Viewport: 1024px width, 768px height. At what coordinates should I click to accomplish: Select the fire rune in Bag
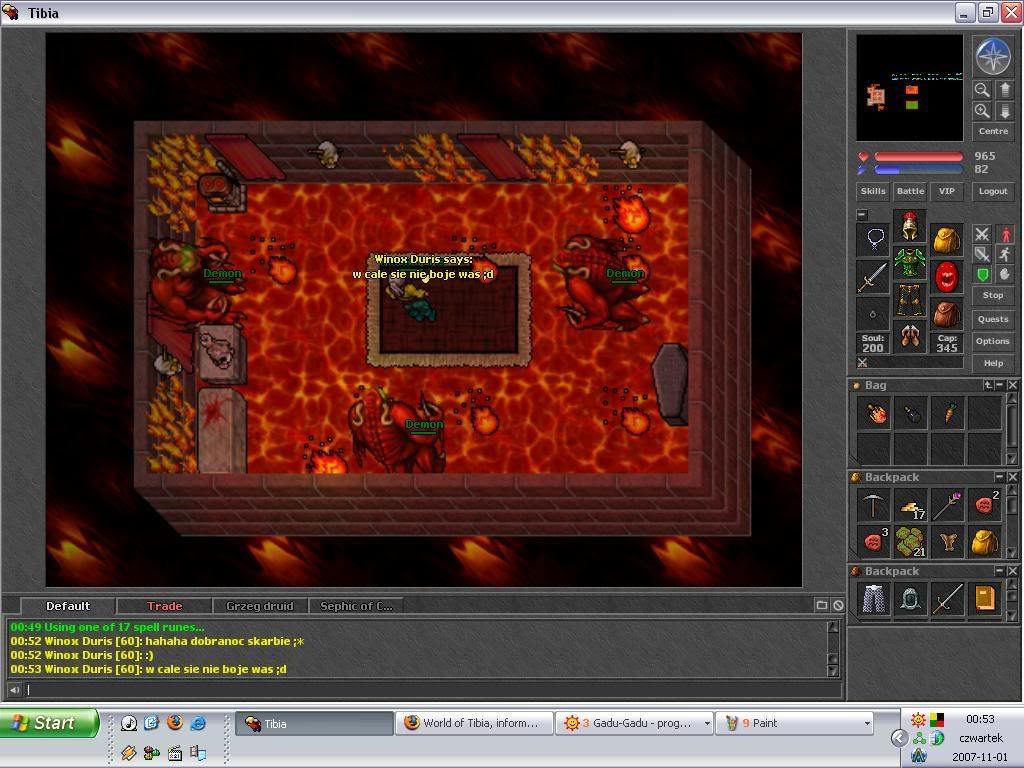point(874,413)
